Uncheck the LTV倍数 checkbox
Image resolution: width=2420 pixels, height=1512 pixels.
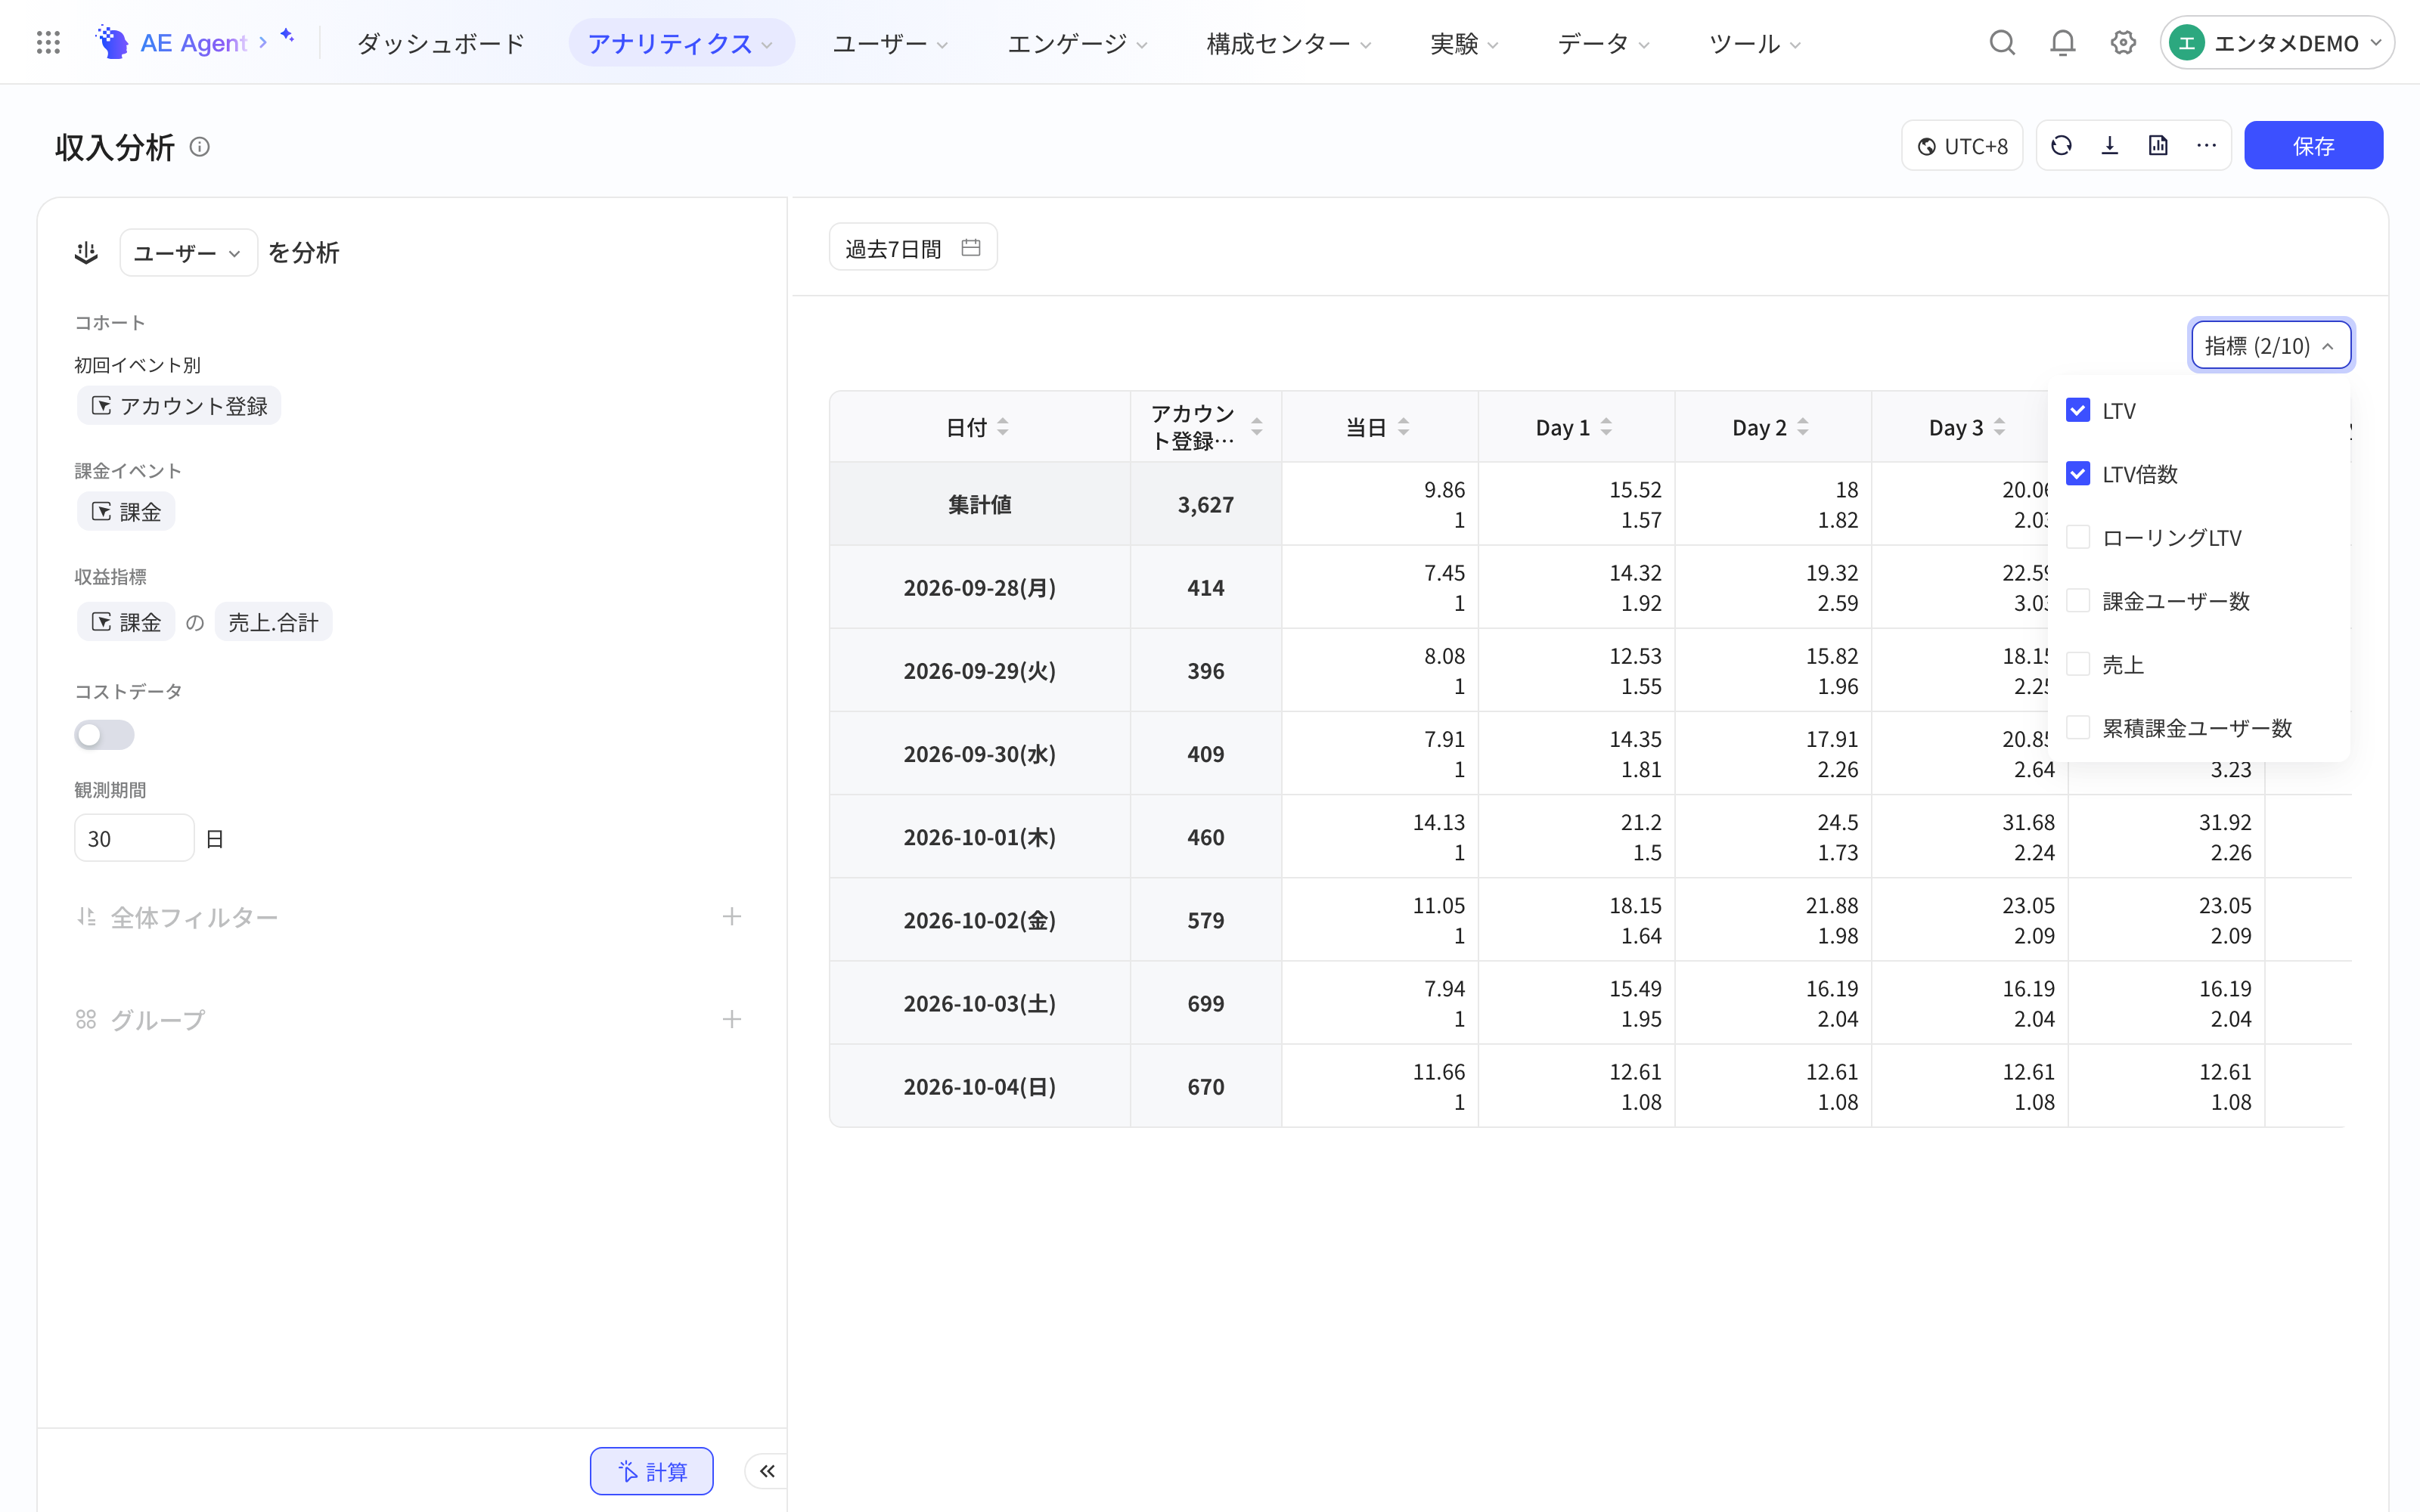click(x=2078, y=474)
